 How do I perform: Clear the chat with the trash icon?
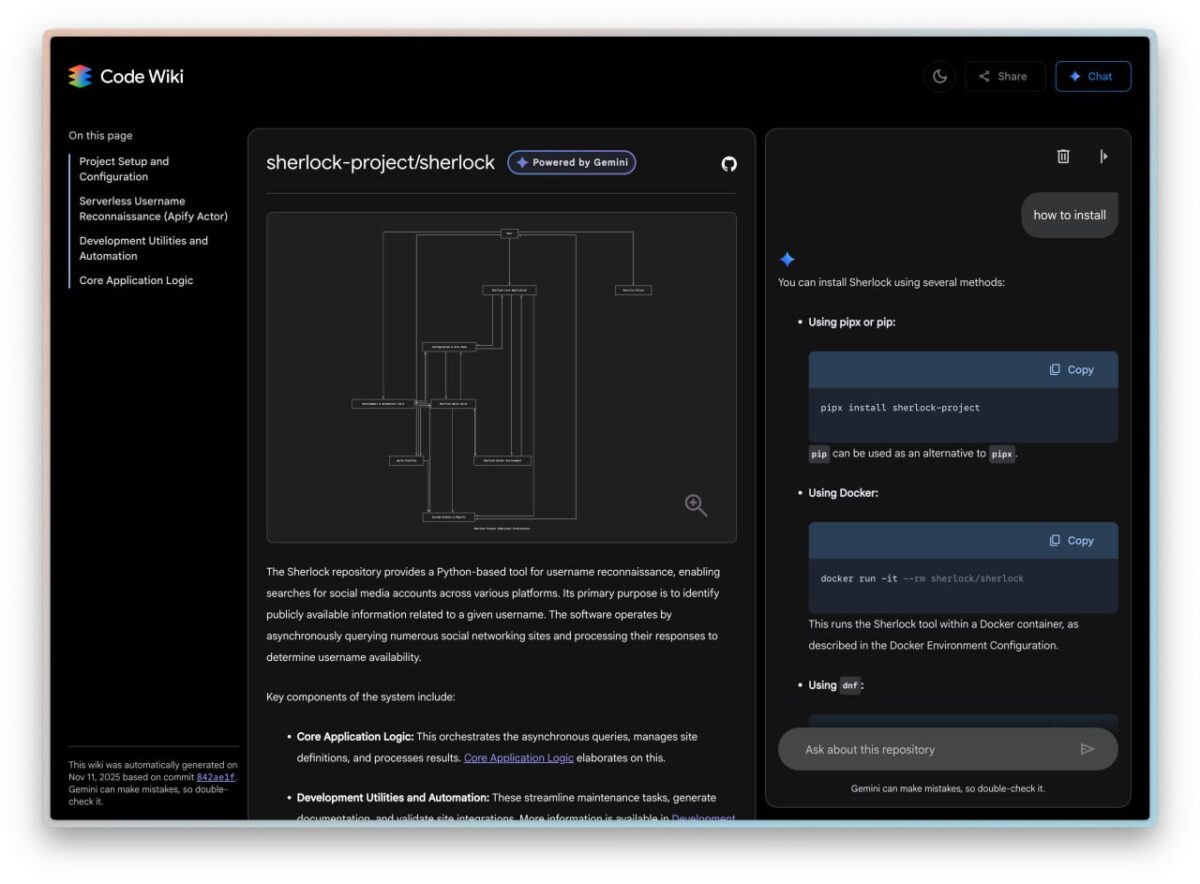(x=1062, y=156)
